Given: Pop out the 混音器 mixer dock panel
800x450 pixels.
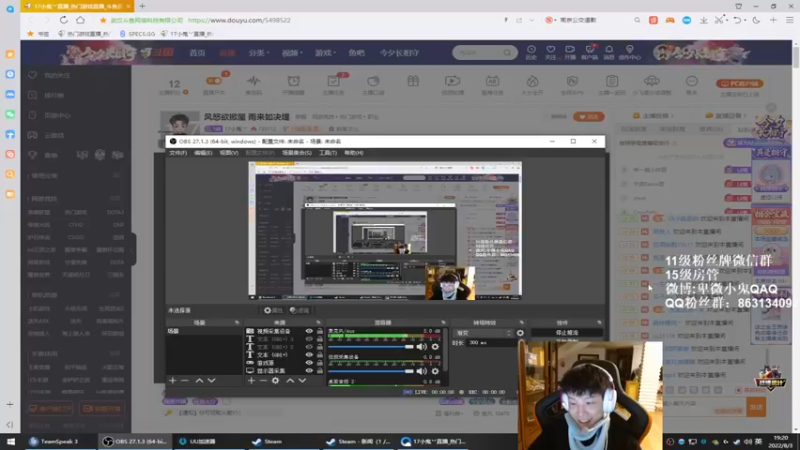Looking at the screenshot, I should click(x=443, y=322).
